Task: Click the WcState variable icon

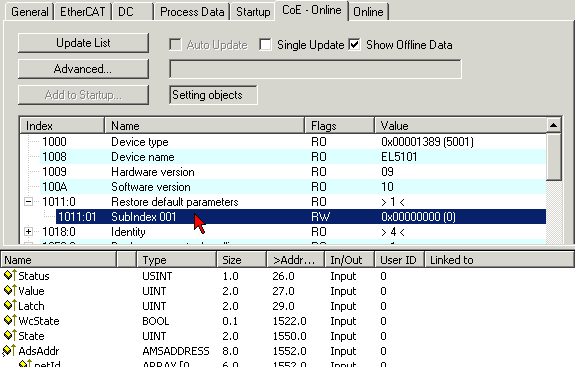Action: point(10,320)
